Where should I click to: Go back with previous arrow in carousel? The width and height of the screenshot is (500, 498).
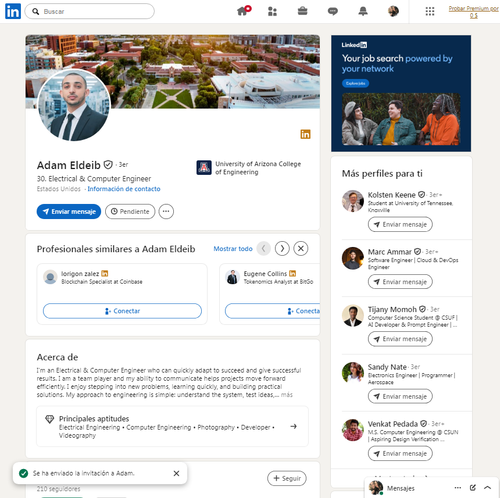pyautogui.click(x=263, y=249)
